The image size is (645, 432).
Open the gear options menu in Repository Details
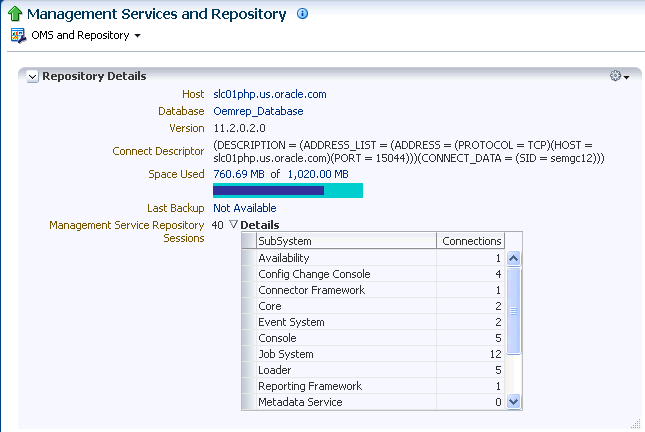(619, 76)
